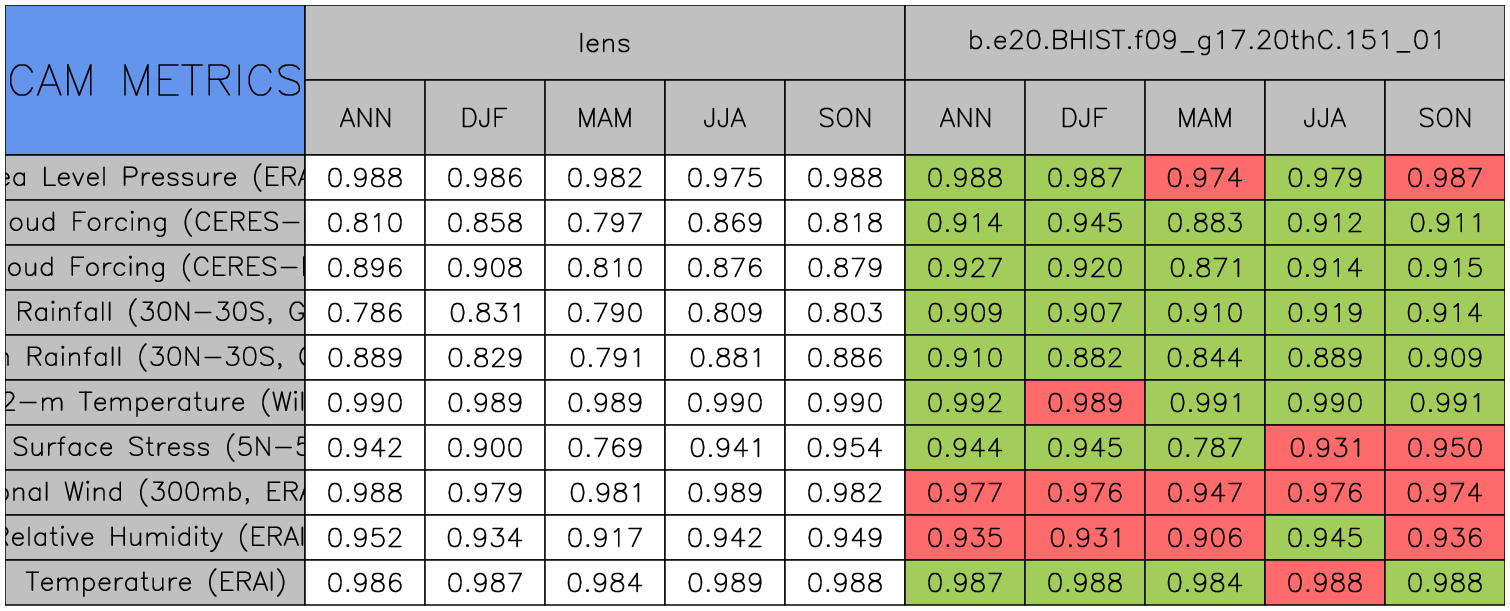Select green 0.945 Relative Humidity JJA cell

(1324, 538)
